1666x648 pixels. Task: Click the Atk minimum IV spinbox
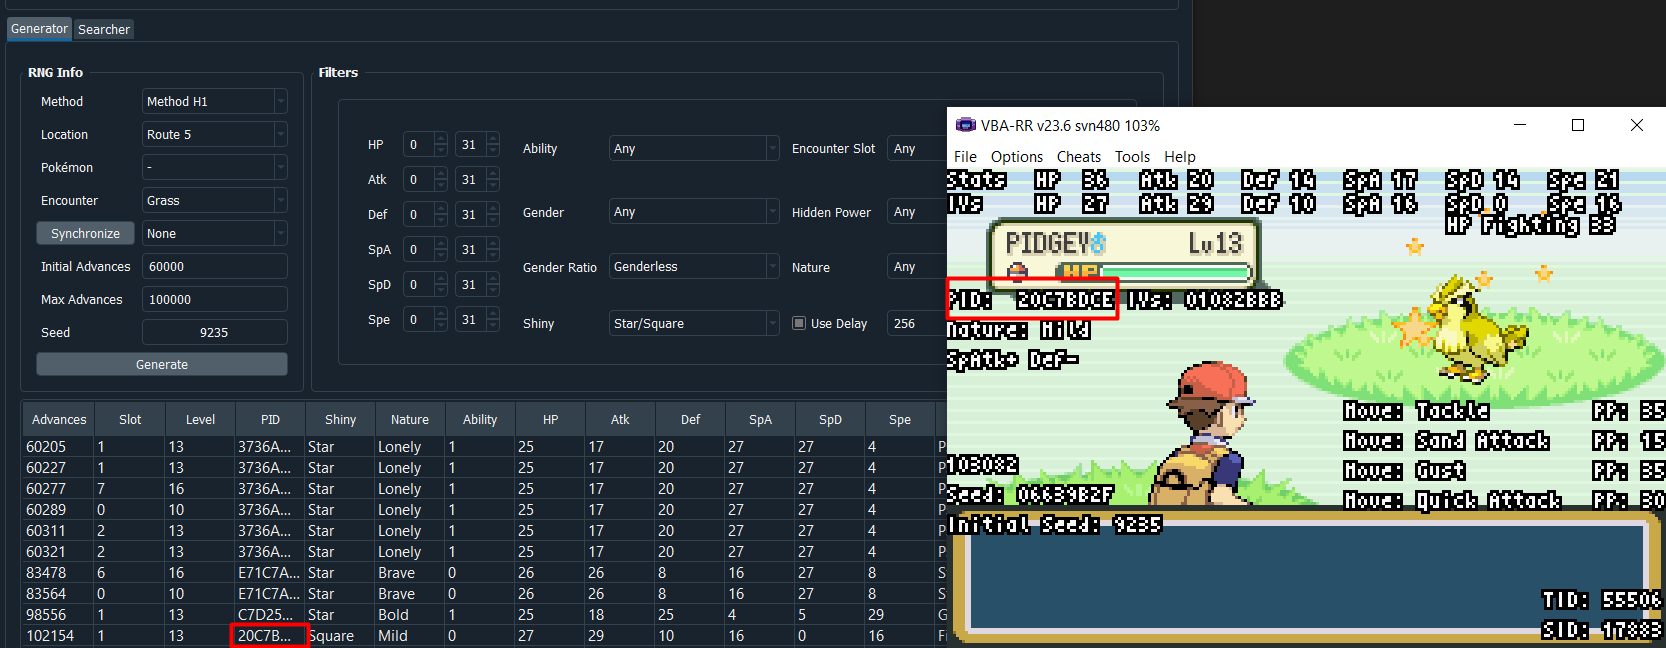[x=425, y=179]
